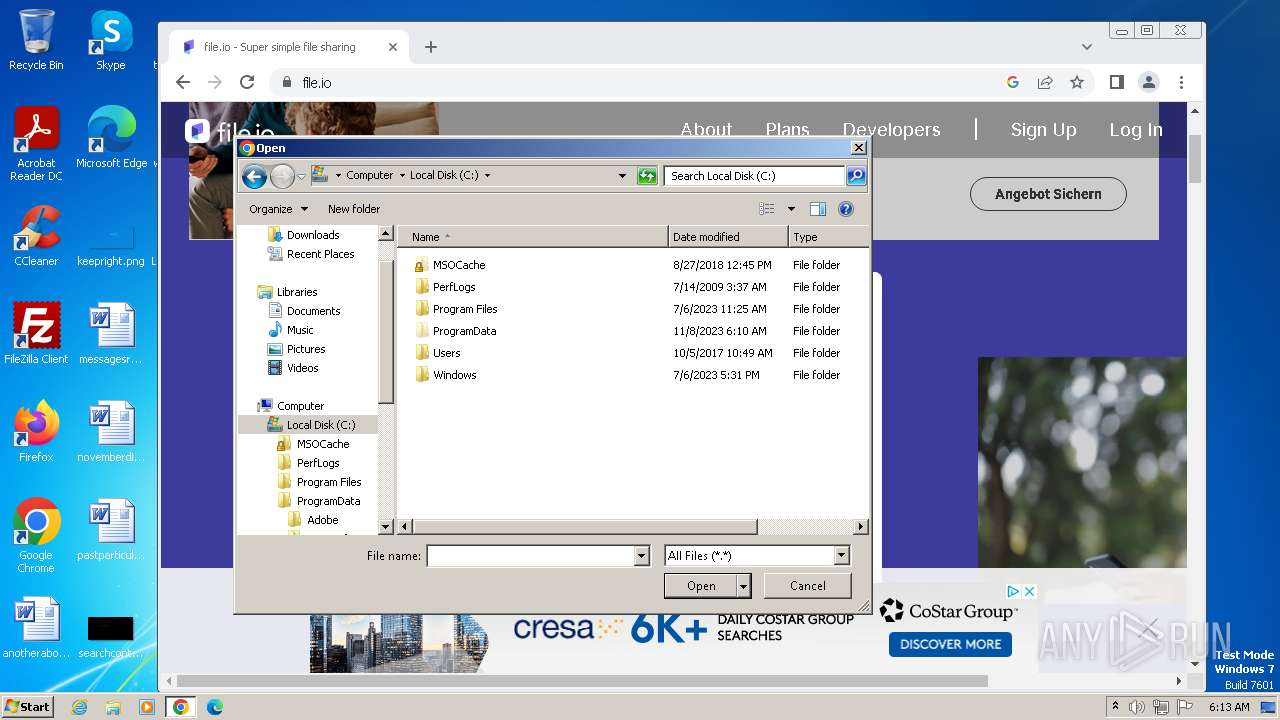
Task: Open Videos library in navigation pane
Action: (302, 368)
